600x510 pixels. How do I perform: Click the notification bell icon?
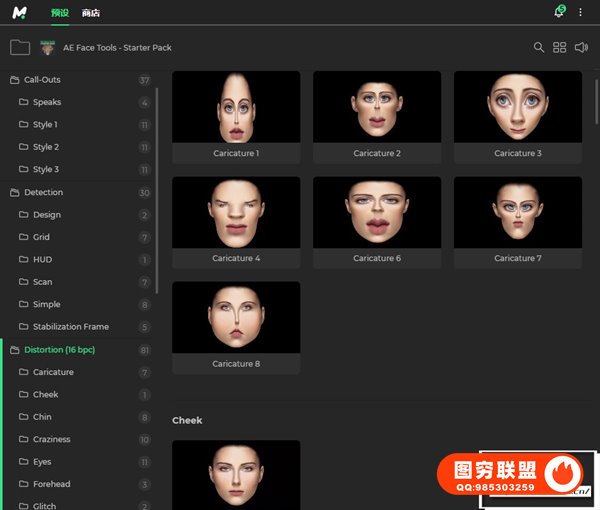click(x=559, y=12)
